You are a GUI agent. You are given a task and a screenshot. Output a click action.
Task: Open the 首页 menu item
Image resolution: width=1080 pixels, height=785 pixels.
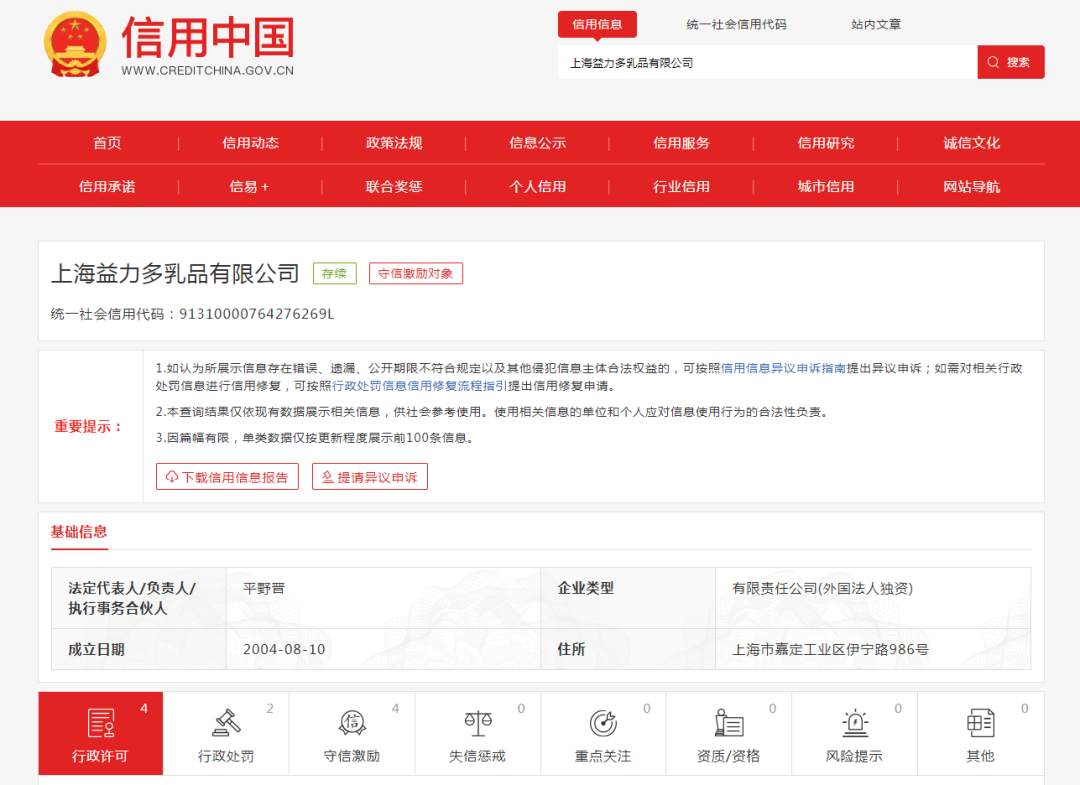tap(107, 143)
